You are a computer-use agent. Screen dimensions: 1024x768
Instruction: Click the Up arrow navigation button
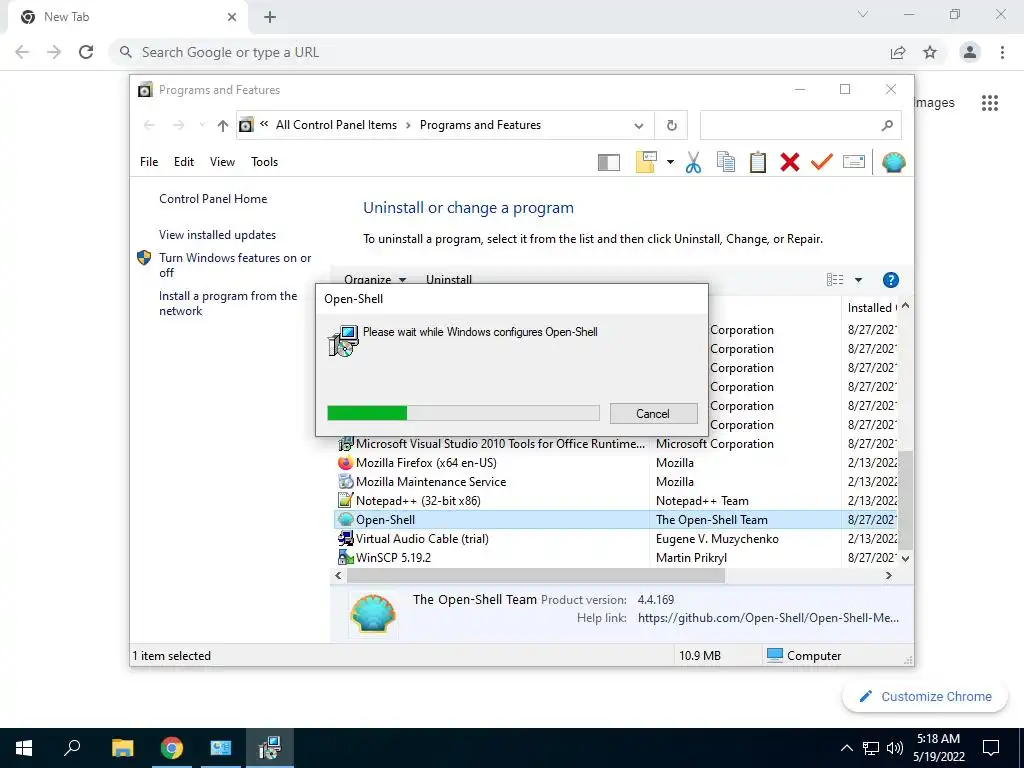(223, 125)
